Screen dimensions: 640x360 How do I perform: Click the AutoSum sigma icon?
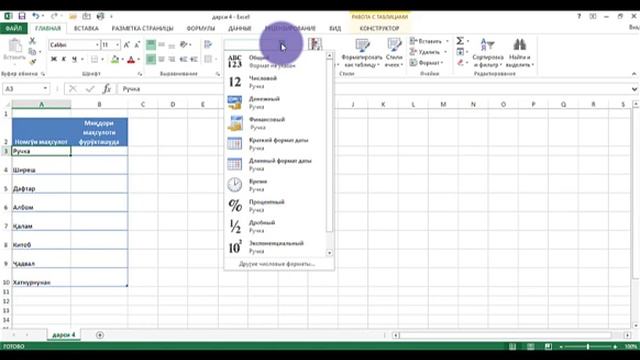(460, 41)
